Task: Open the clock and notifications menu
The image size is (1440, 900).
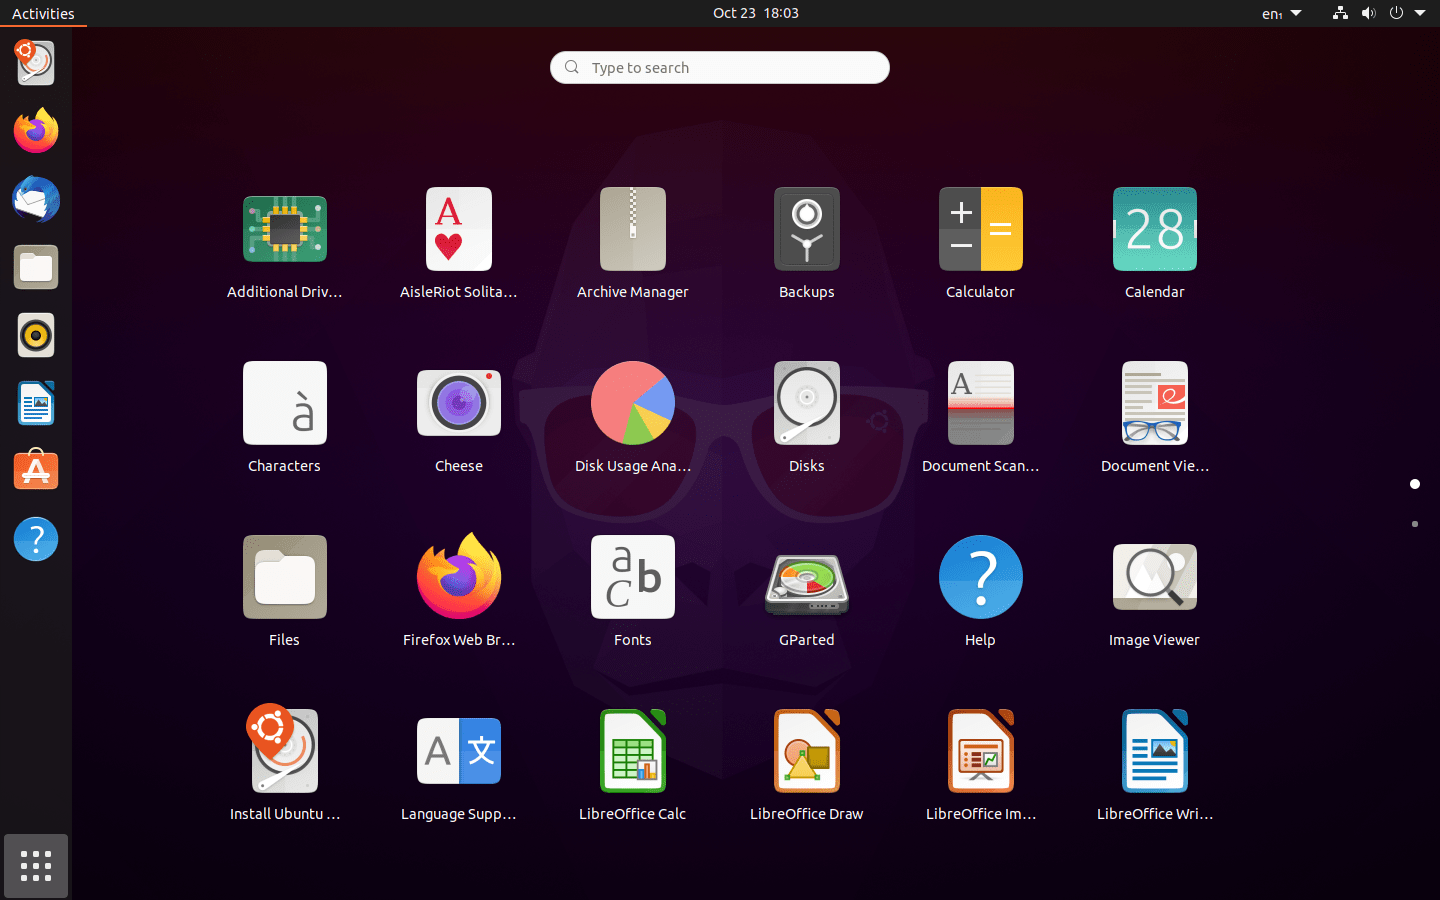Action: point(756,13)
